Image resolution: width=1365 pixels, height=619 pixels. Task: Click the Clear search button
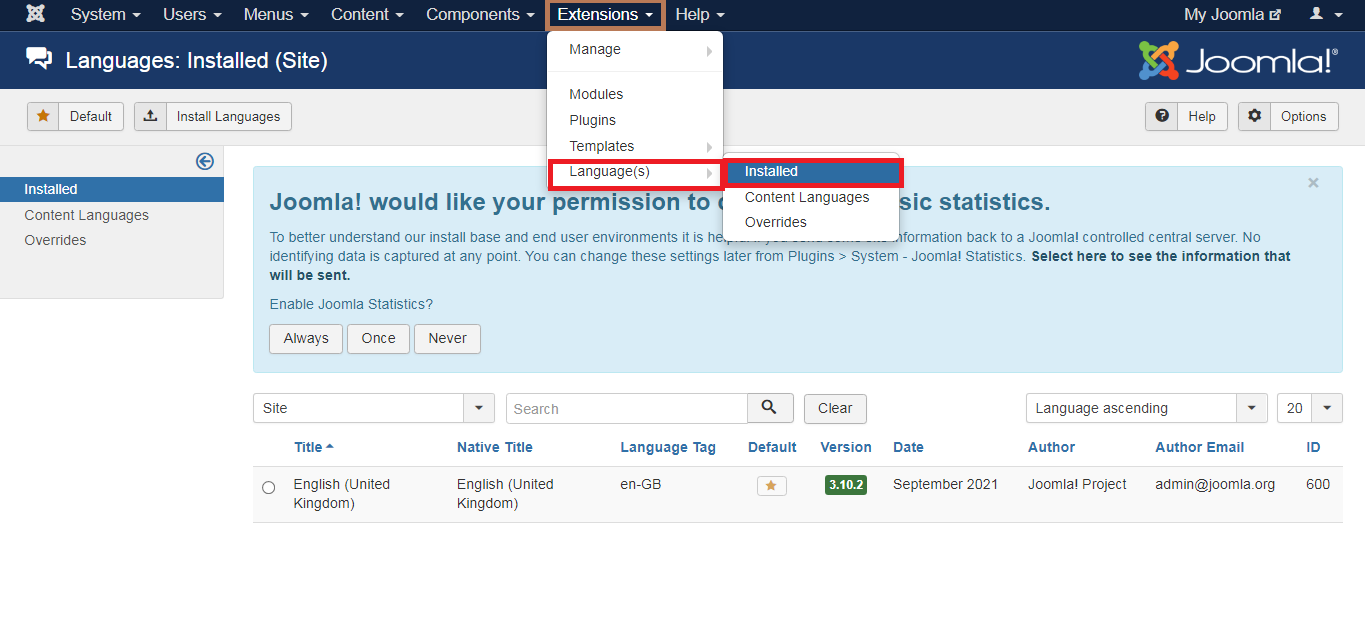835,408
